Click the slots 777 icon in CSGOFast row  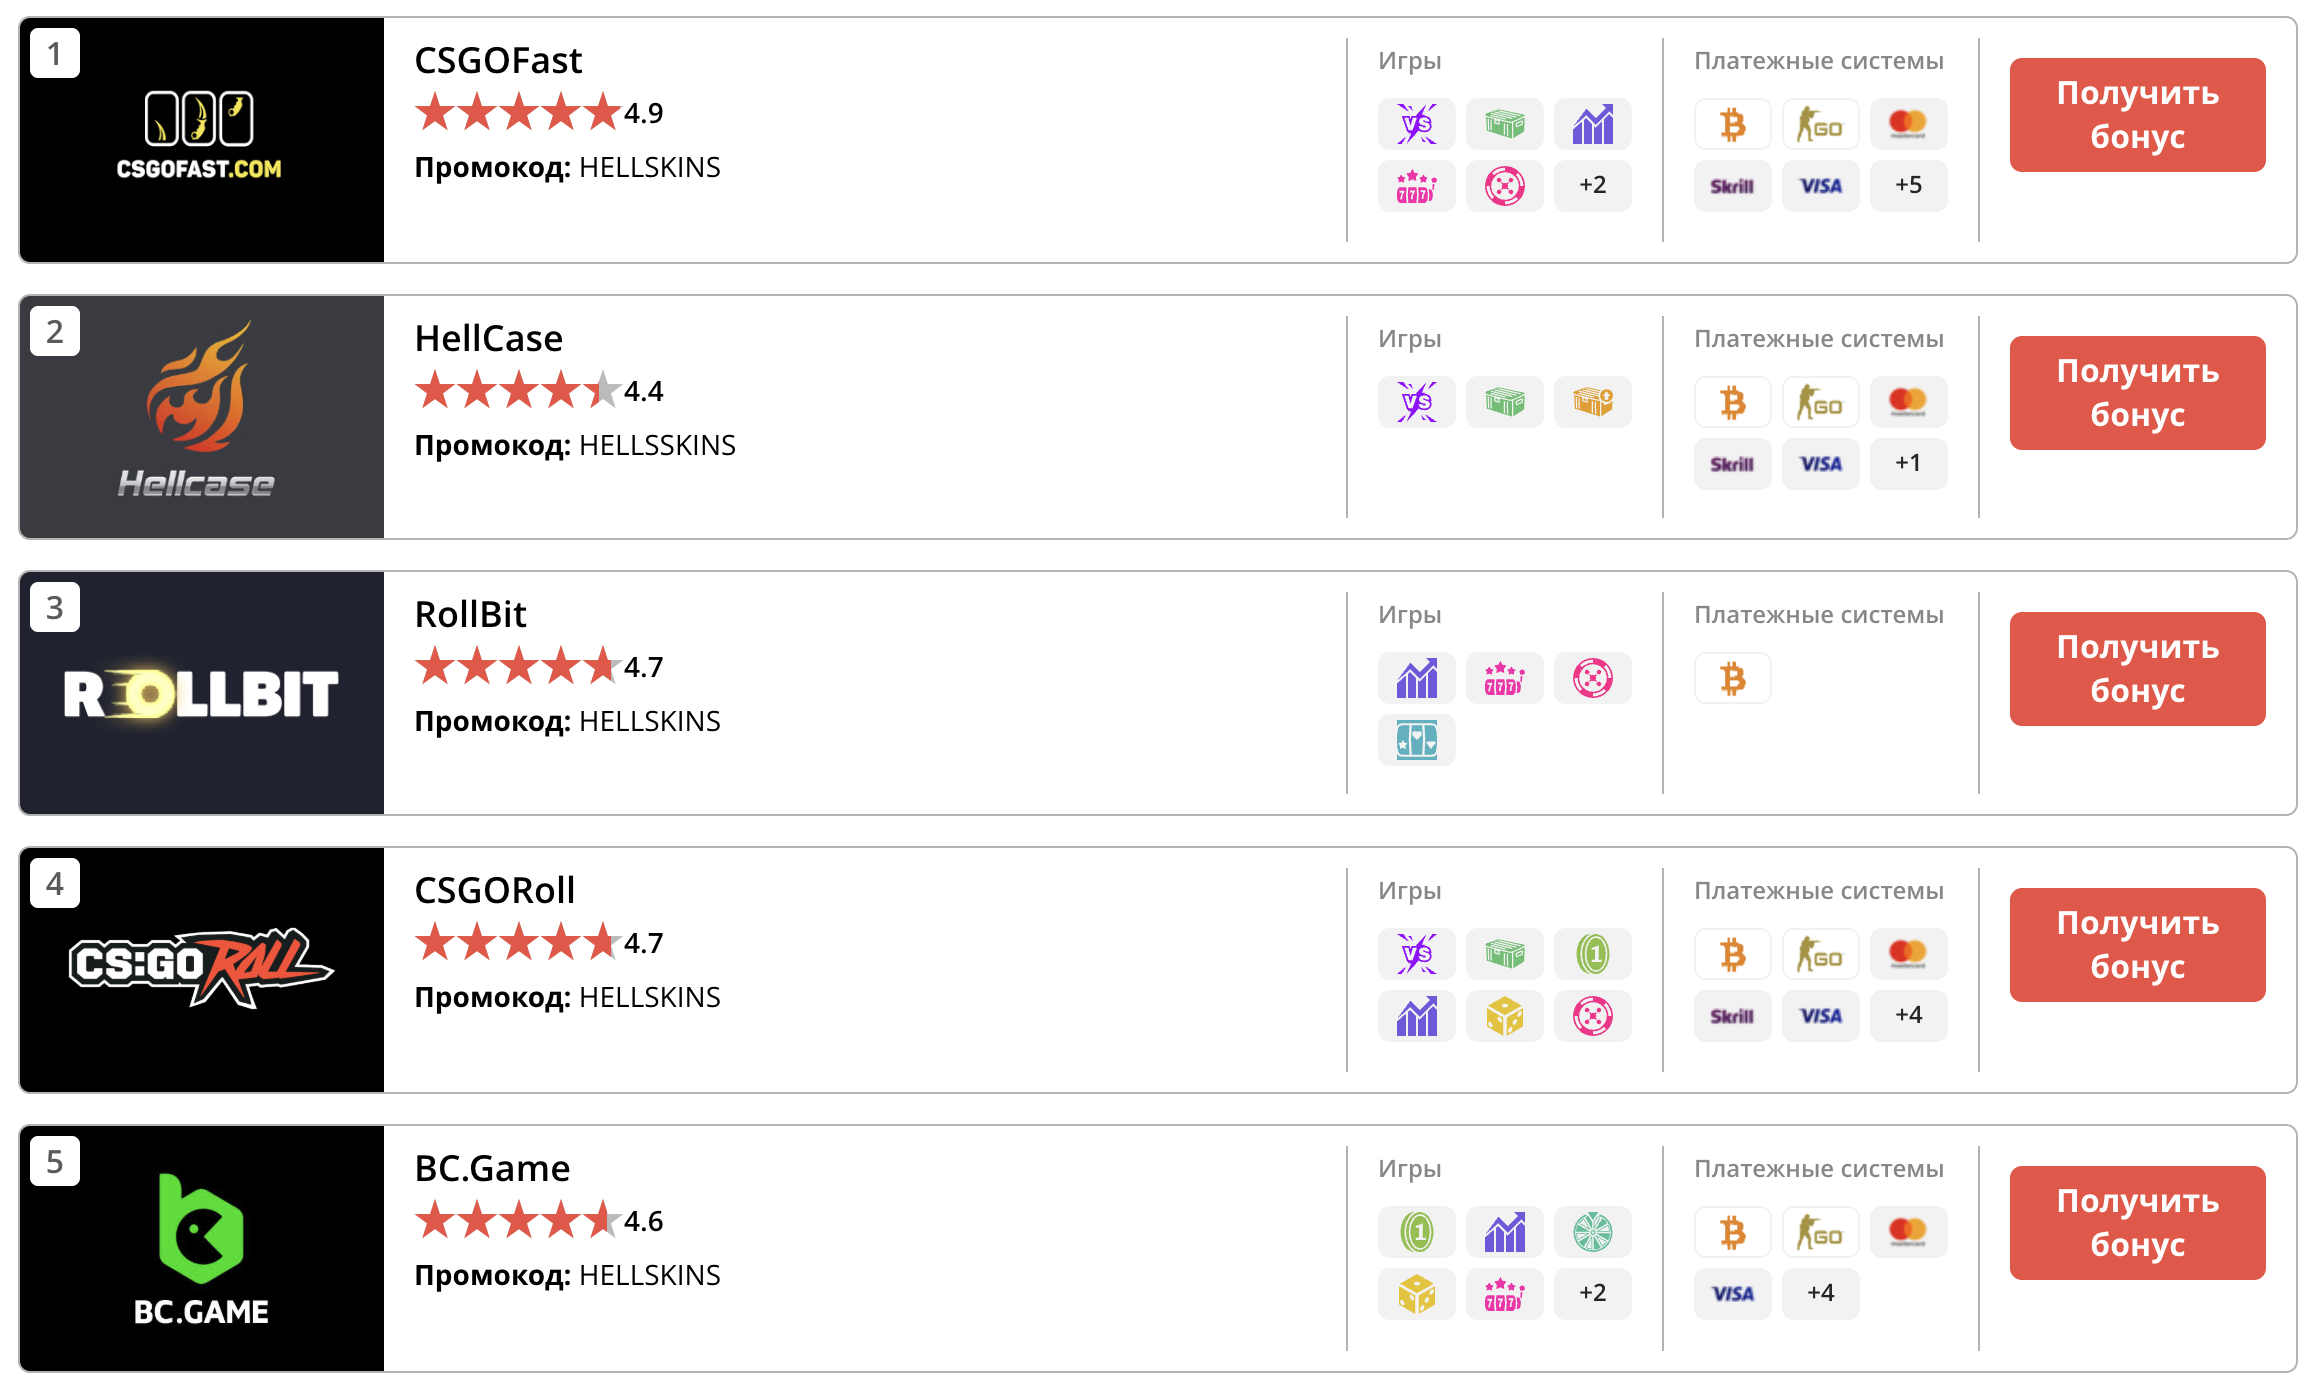(1416, 186)
